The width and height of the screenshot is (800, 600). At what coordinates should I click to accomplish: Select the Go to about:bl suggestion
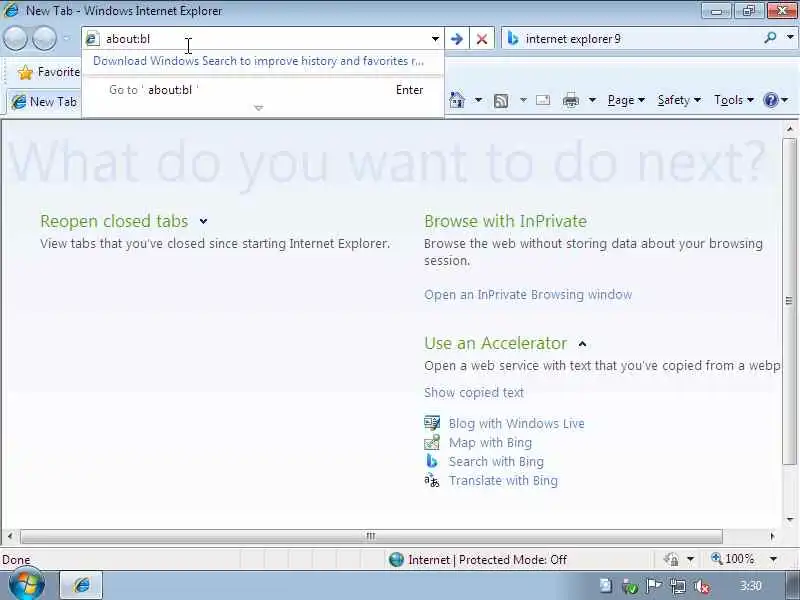tap(262, 90)
